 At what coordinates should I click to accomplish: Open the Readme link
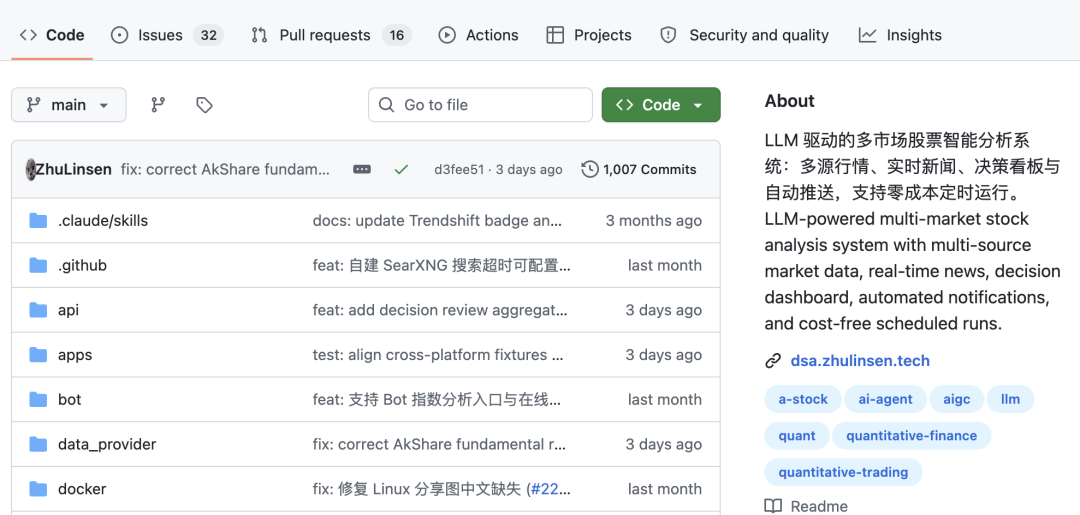coord(819,506)
